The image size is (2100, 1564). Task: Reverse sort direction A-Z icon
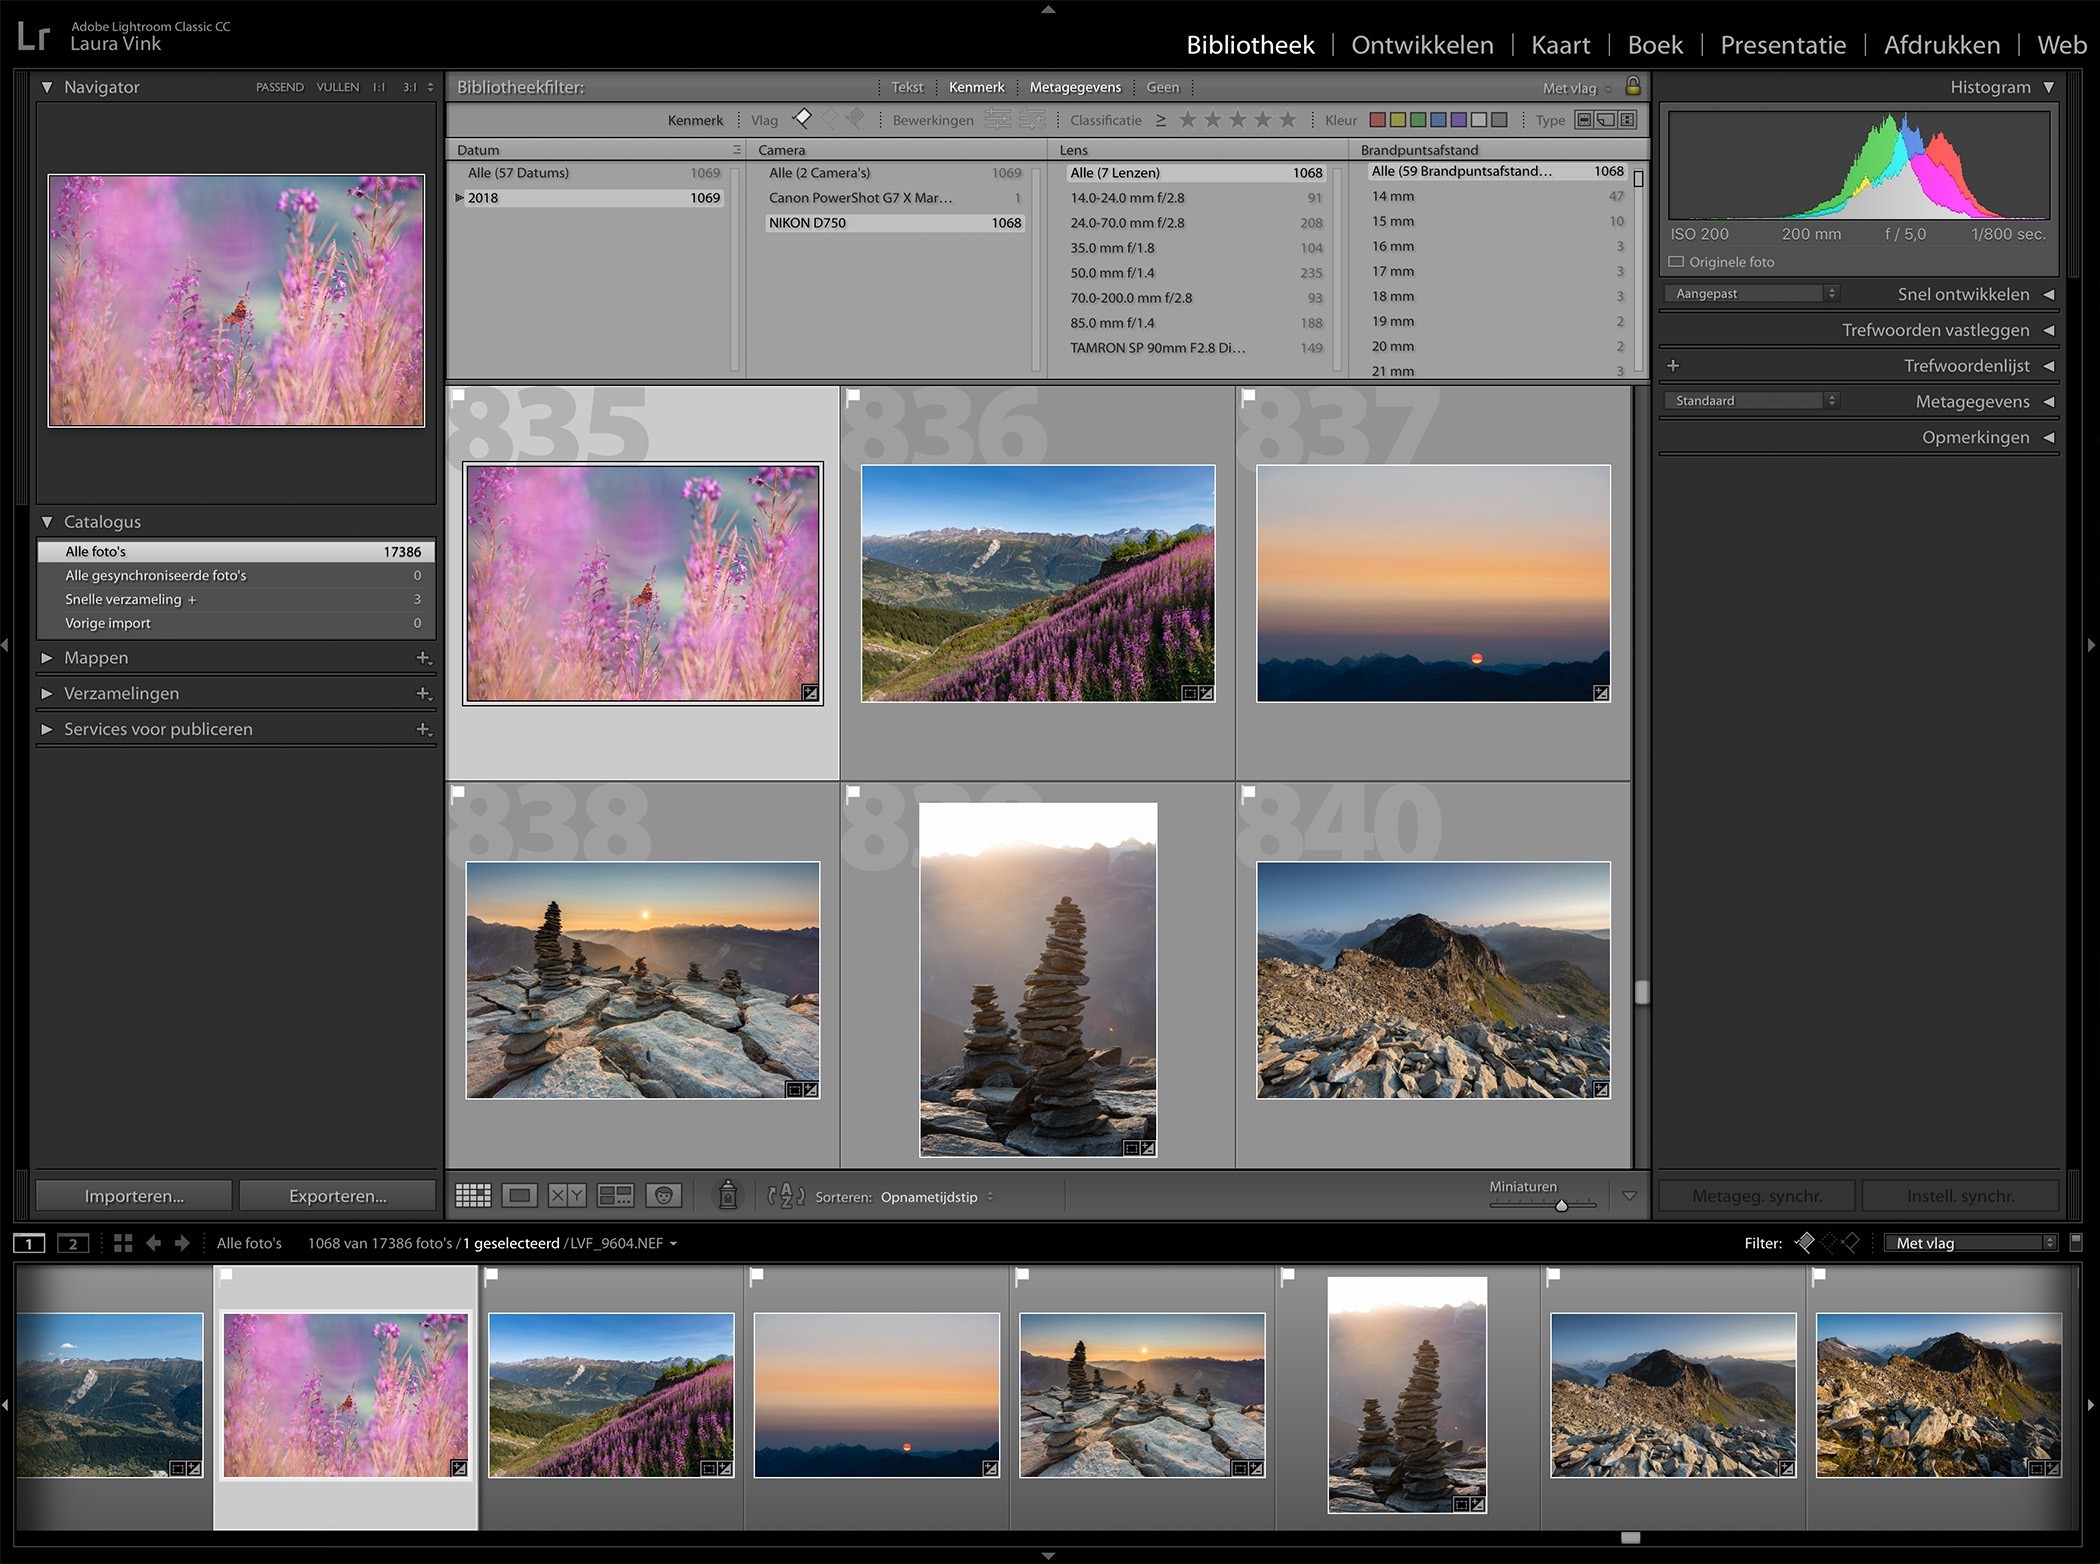click(x=786, y=1196)
